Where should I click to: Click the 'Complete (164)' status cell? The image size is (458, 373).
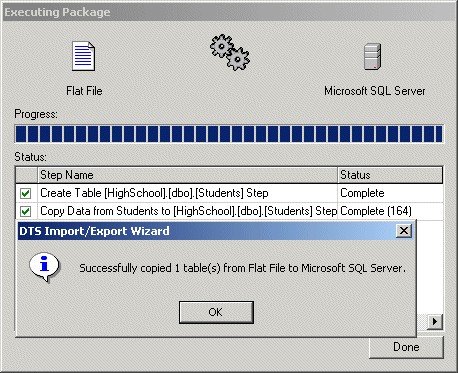pos(376,211)
